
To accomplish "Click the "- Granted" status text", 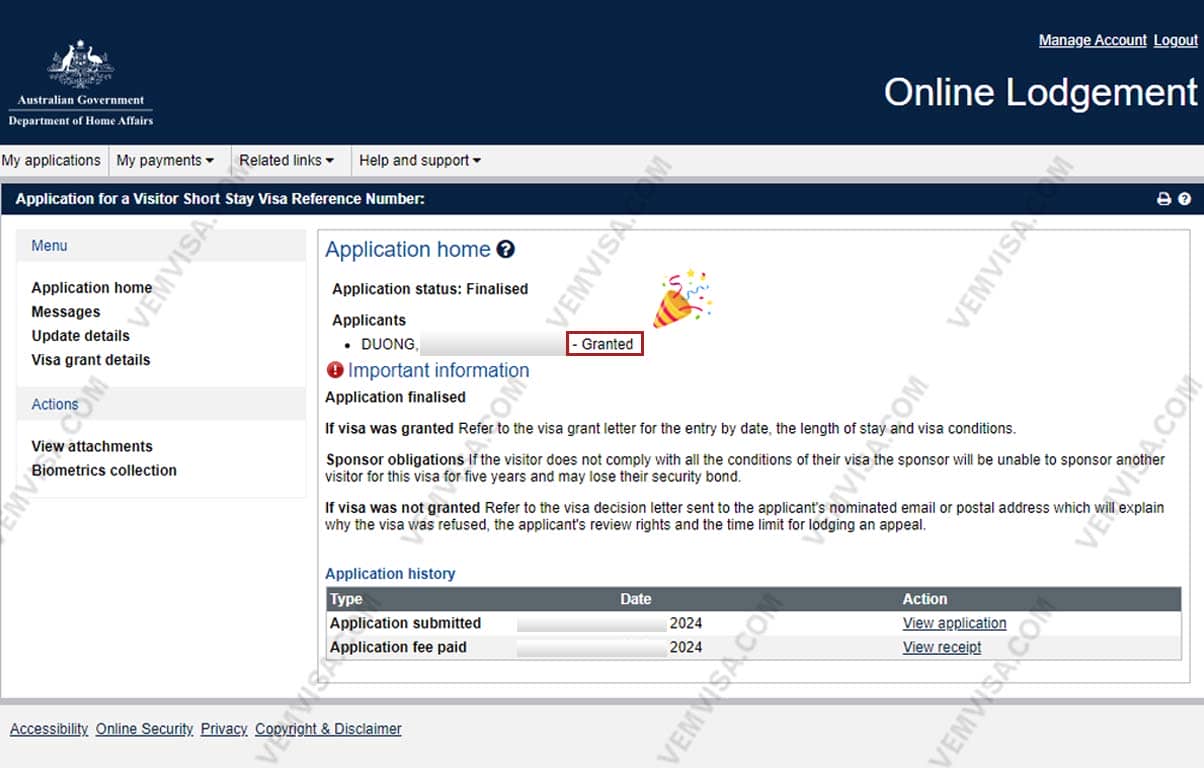I will pos(603,344).
